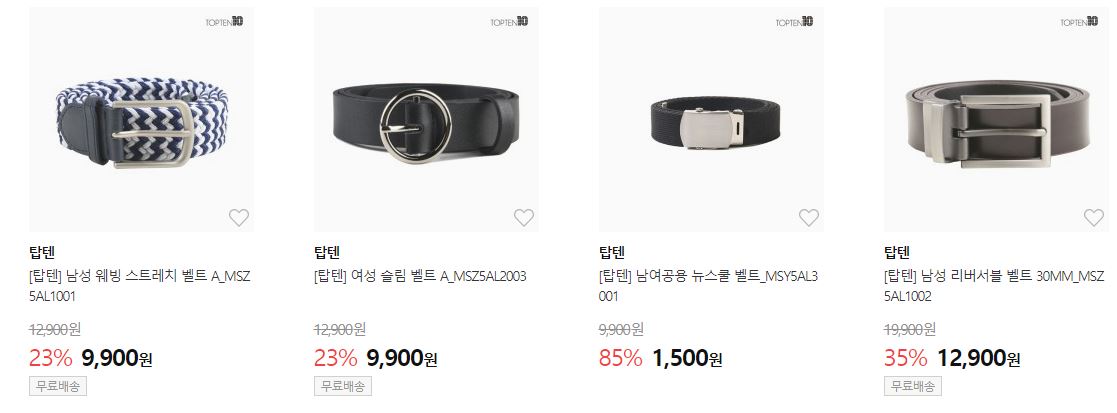Click 탑텐 brand name above reversible belt
The width and height of the screenshot is (1117, 413).
[x=897, y=252]
